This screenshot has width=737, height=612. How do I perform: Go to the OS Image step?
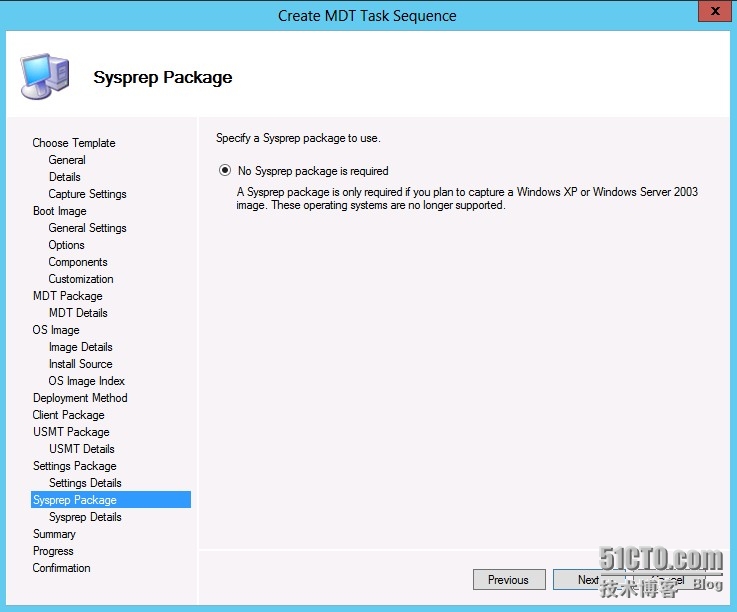pyautogui.click(x=56, y=330)
